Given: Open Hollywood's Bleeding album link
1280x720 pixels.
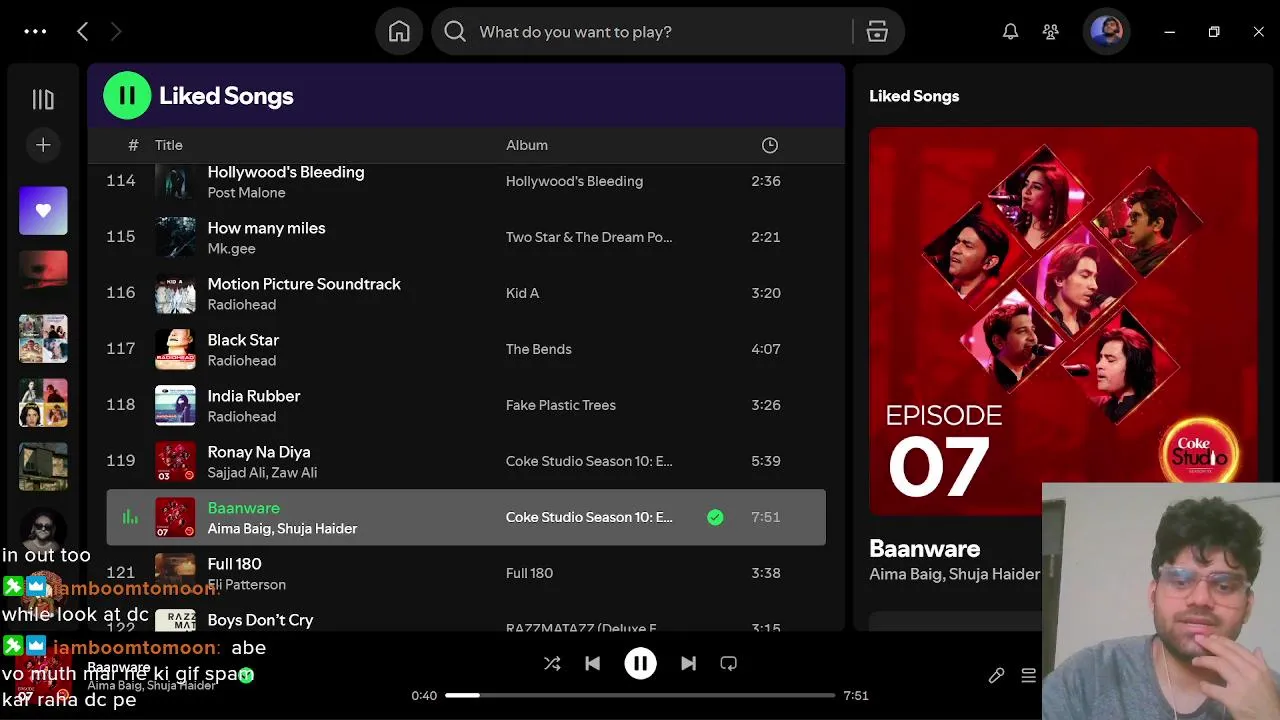Looking at the screenshot, I should pos(574,181).
